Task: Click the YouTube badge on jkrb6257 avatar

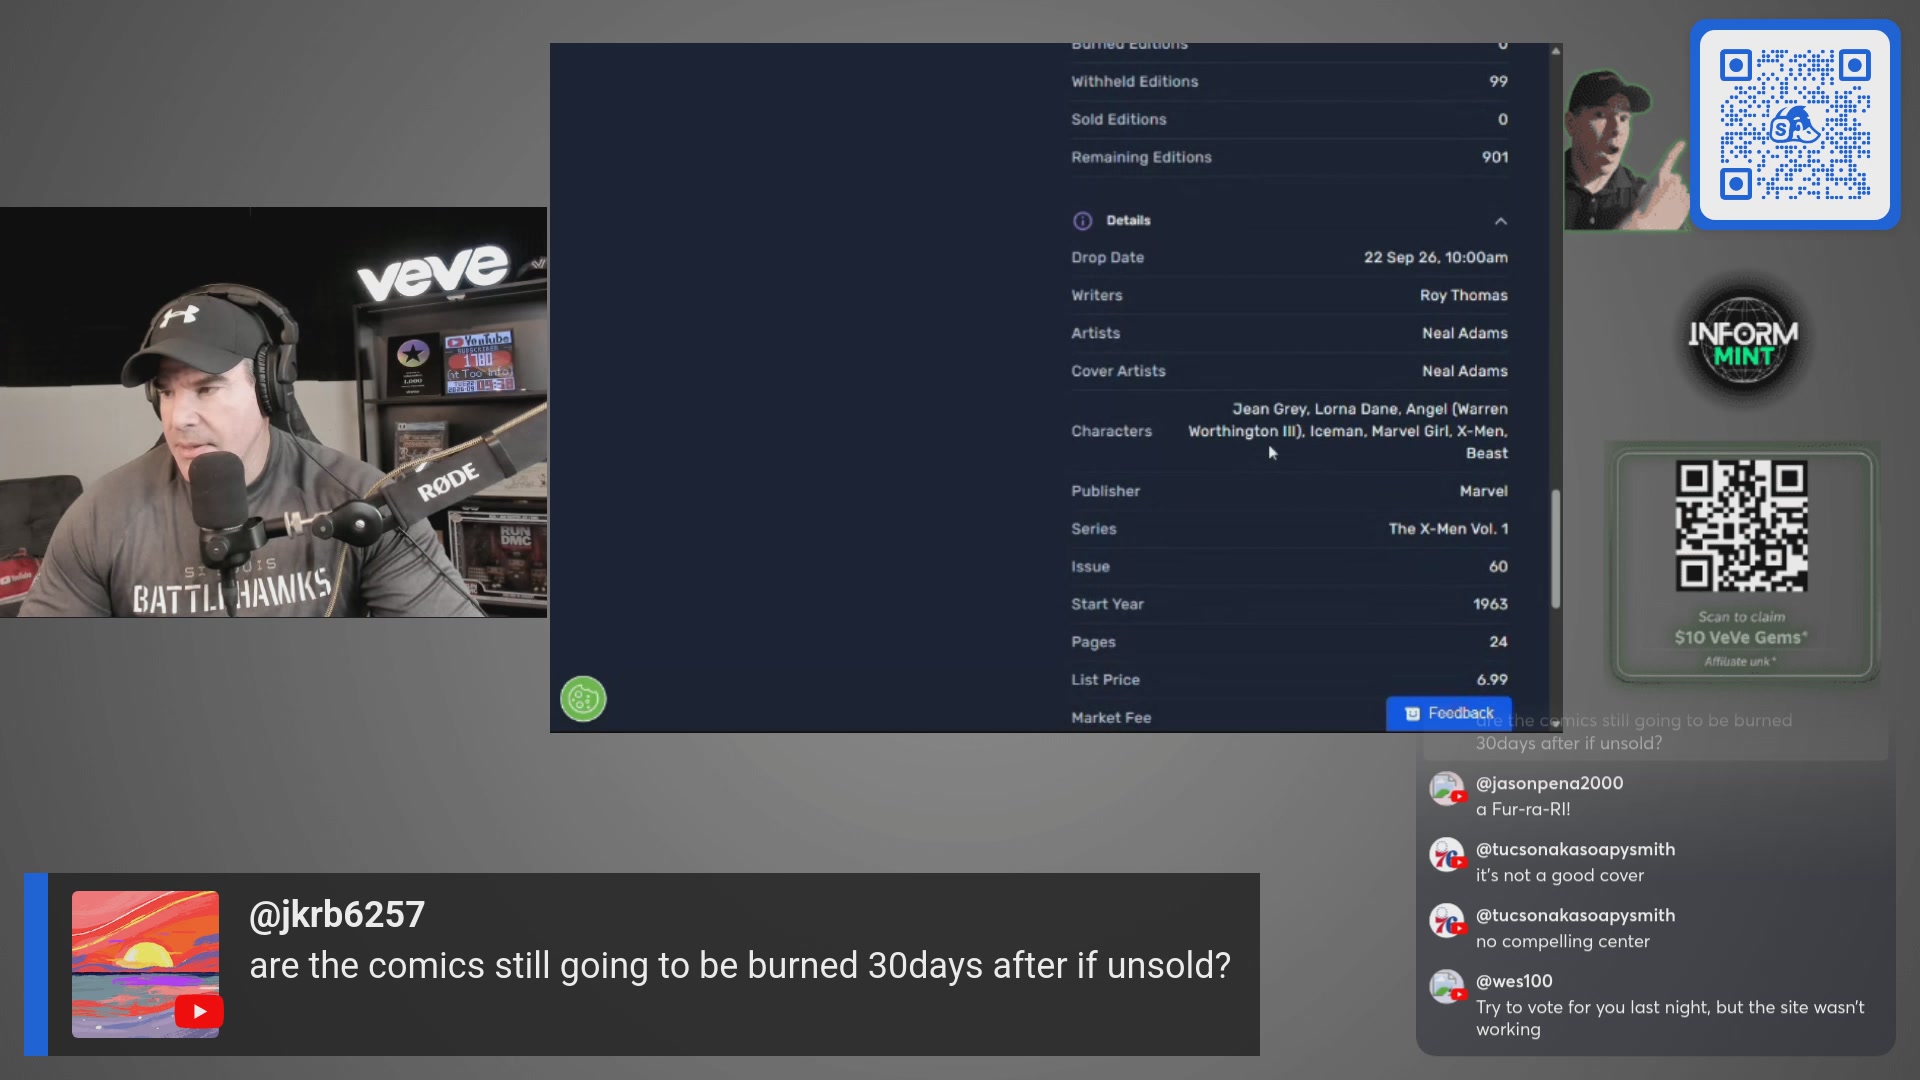Action: click(x=199, y=1012)
